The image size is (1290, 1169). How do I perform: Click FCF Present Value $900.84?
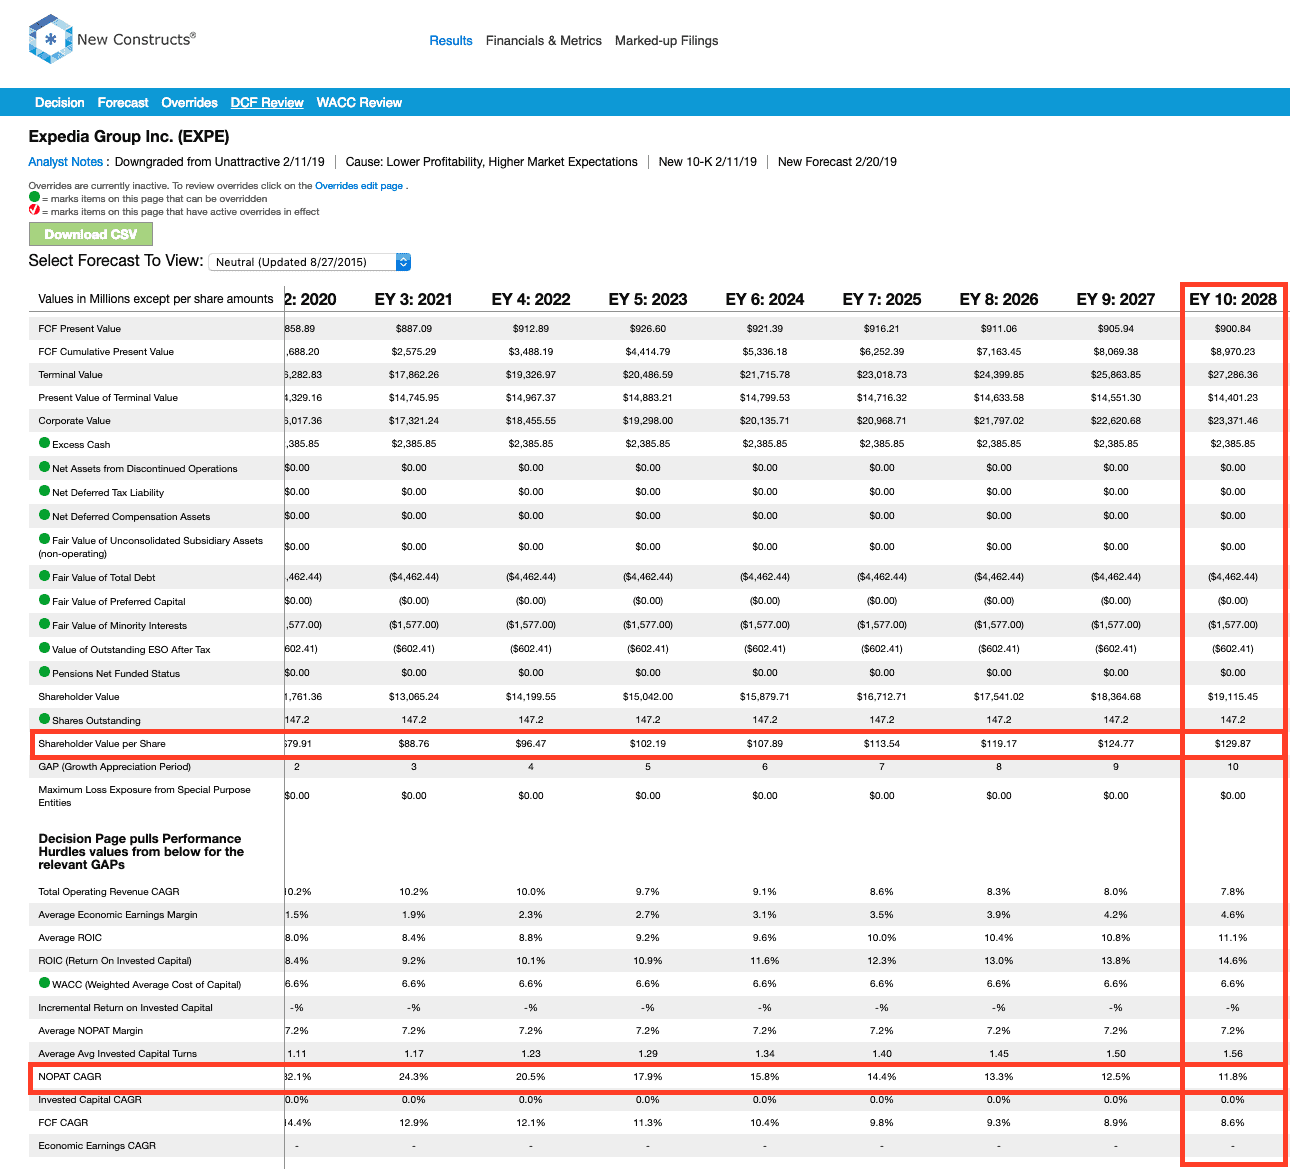pyautogui.click(x=1233, y=329)
